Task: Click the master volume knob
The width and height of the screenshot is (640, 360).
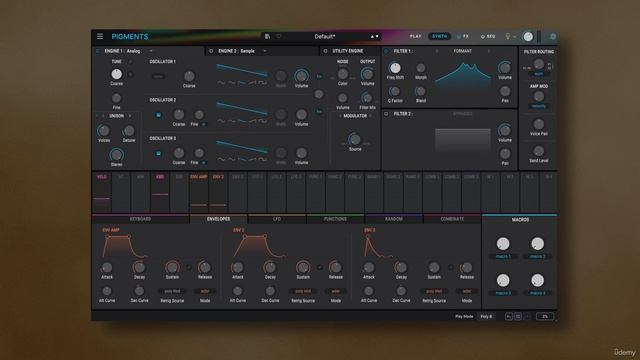Action: coord(528,36)
